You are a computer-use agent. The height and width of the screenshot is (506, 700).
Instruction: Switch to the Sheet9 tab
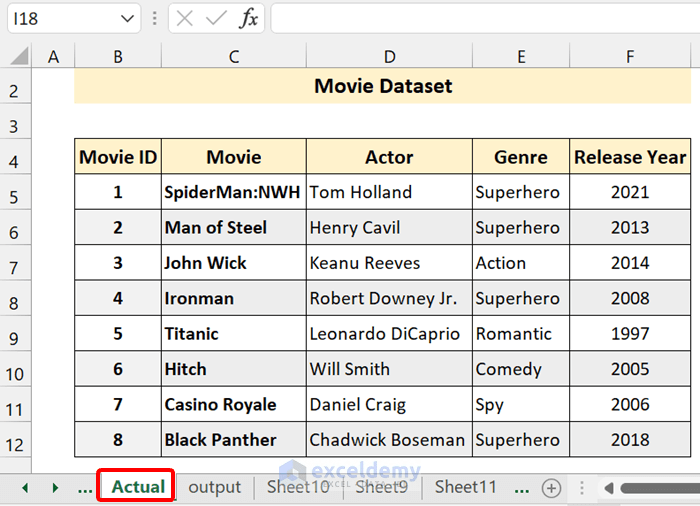pos(382,487)
